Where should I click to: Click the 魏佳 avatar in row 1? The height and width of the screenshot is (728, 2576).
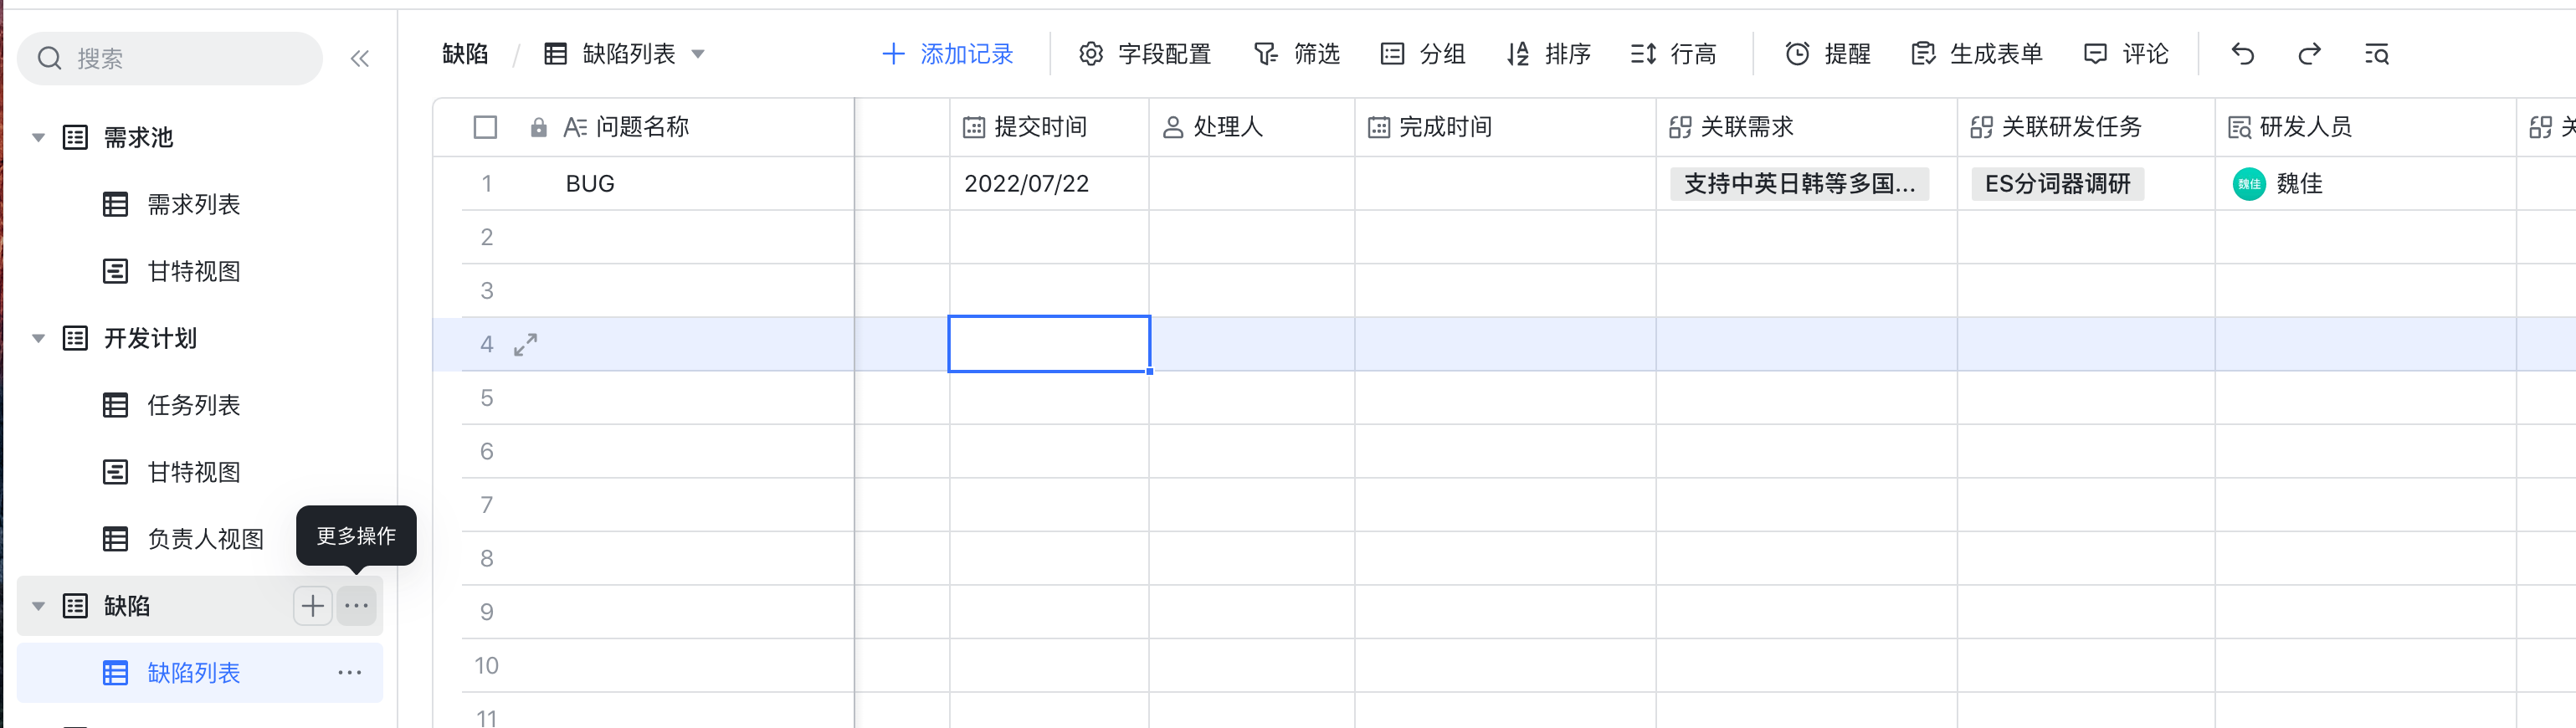pos(2249,184)
